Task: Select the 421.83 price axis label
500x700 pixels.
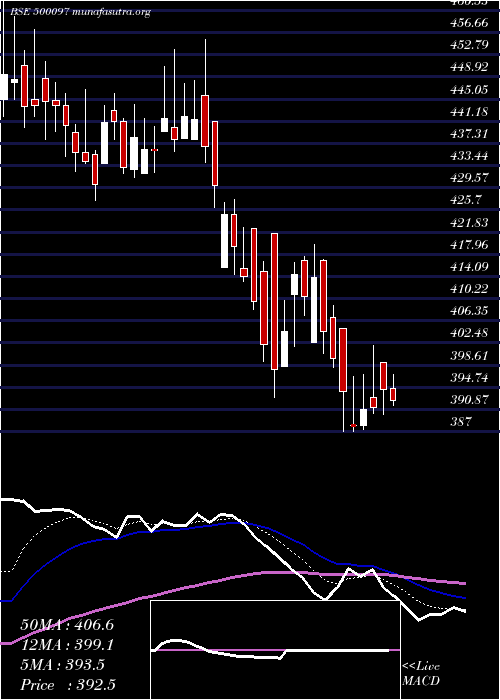Action: [x=468, y=222]
